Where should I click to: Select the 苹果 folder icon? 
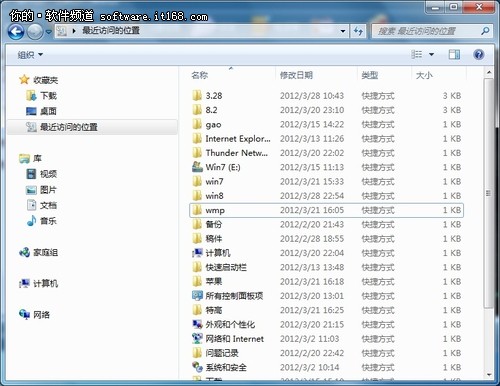point(197,282)
